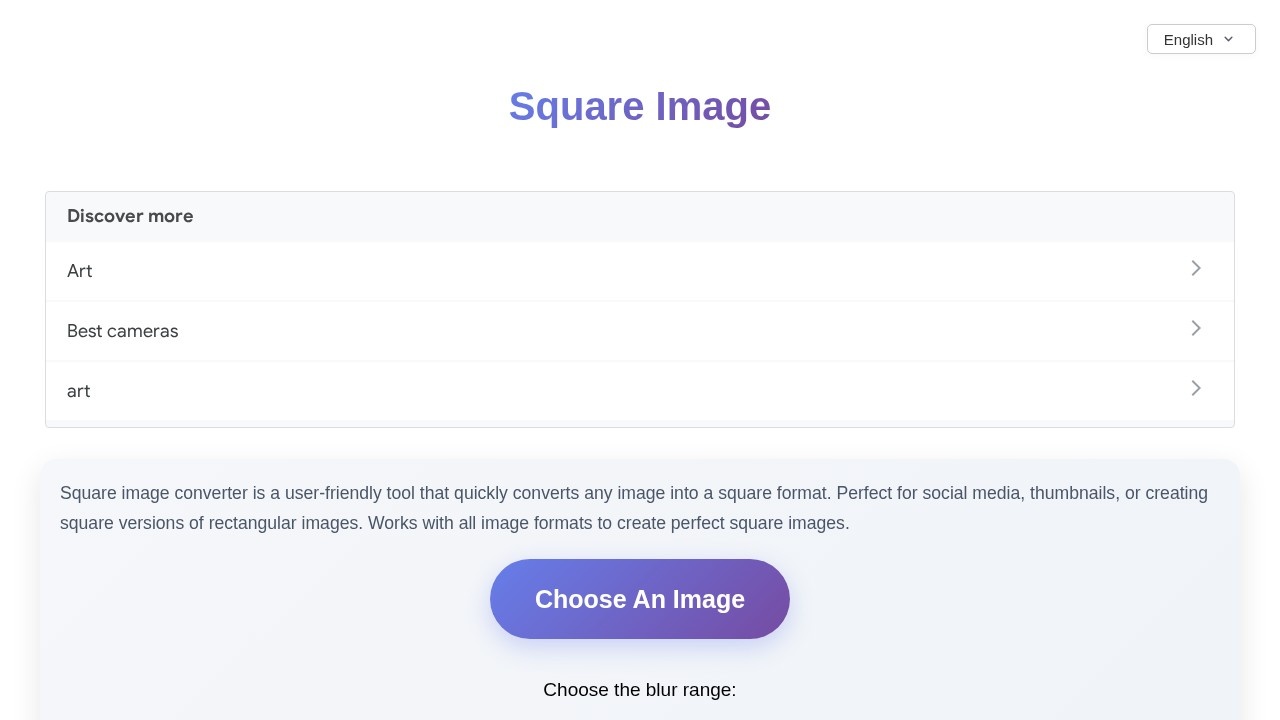Screen dimensions: 1280x720
Task: Expand the first Art entry under Discover more
Action: click(x=640, y=271)
